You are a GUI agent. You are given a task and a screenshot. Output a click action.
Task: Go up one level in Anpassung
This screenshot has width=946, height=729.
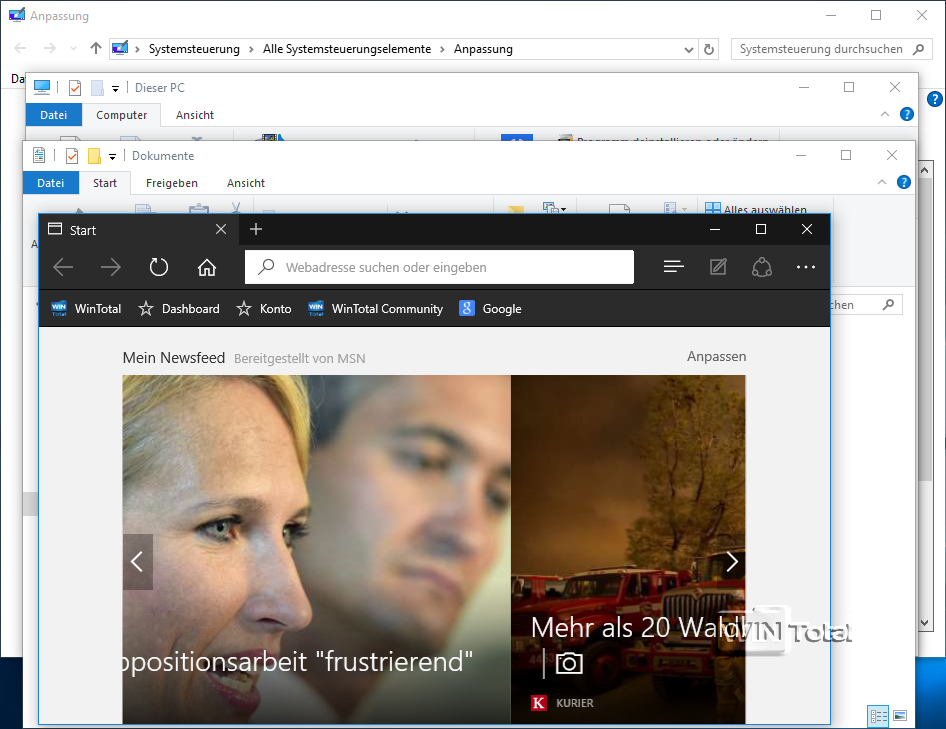[x=95, y=48]
